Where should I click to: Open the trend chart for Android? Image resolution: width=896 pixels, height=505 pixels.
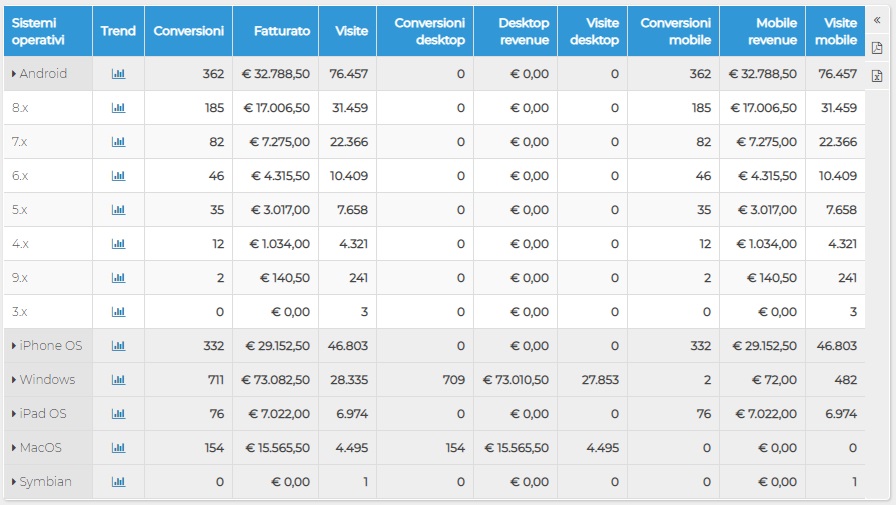point(118,74)
